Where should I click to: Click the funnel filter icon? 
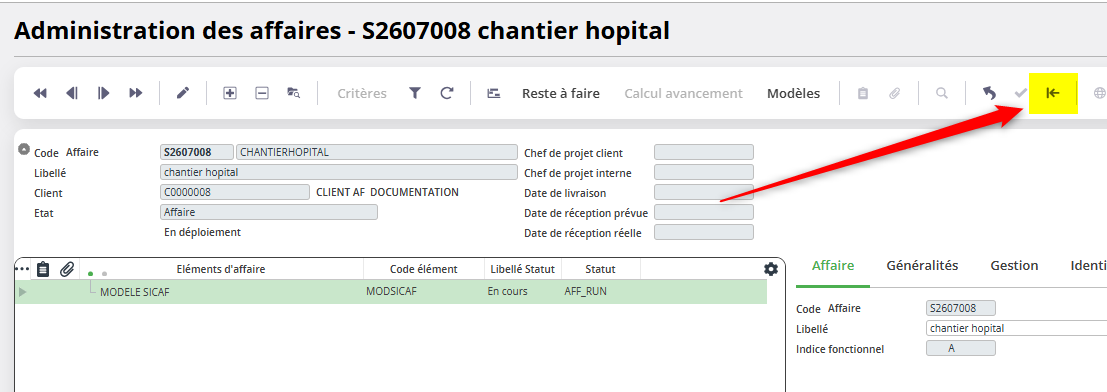click(415, 93)
